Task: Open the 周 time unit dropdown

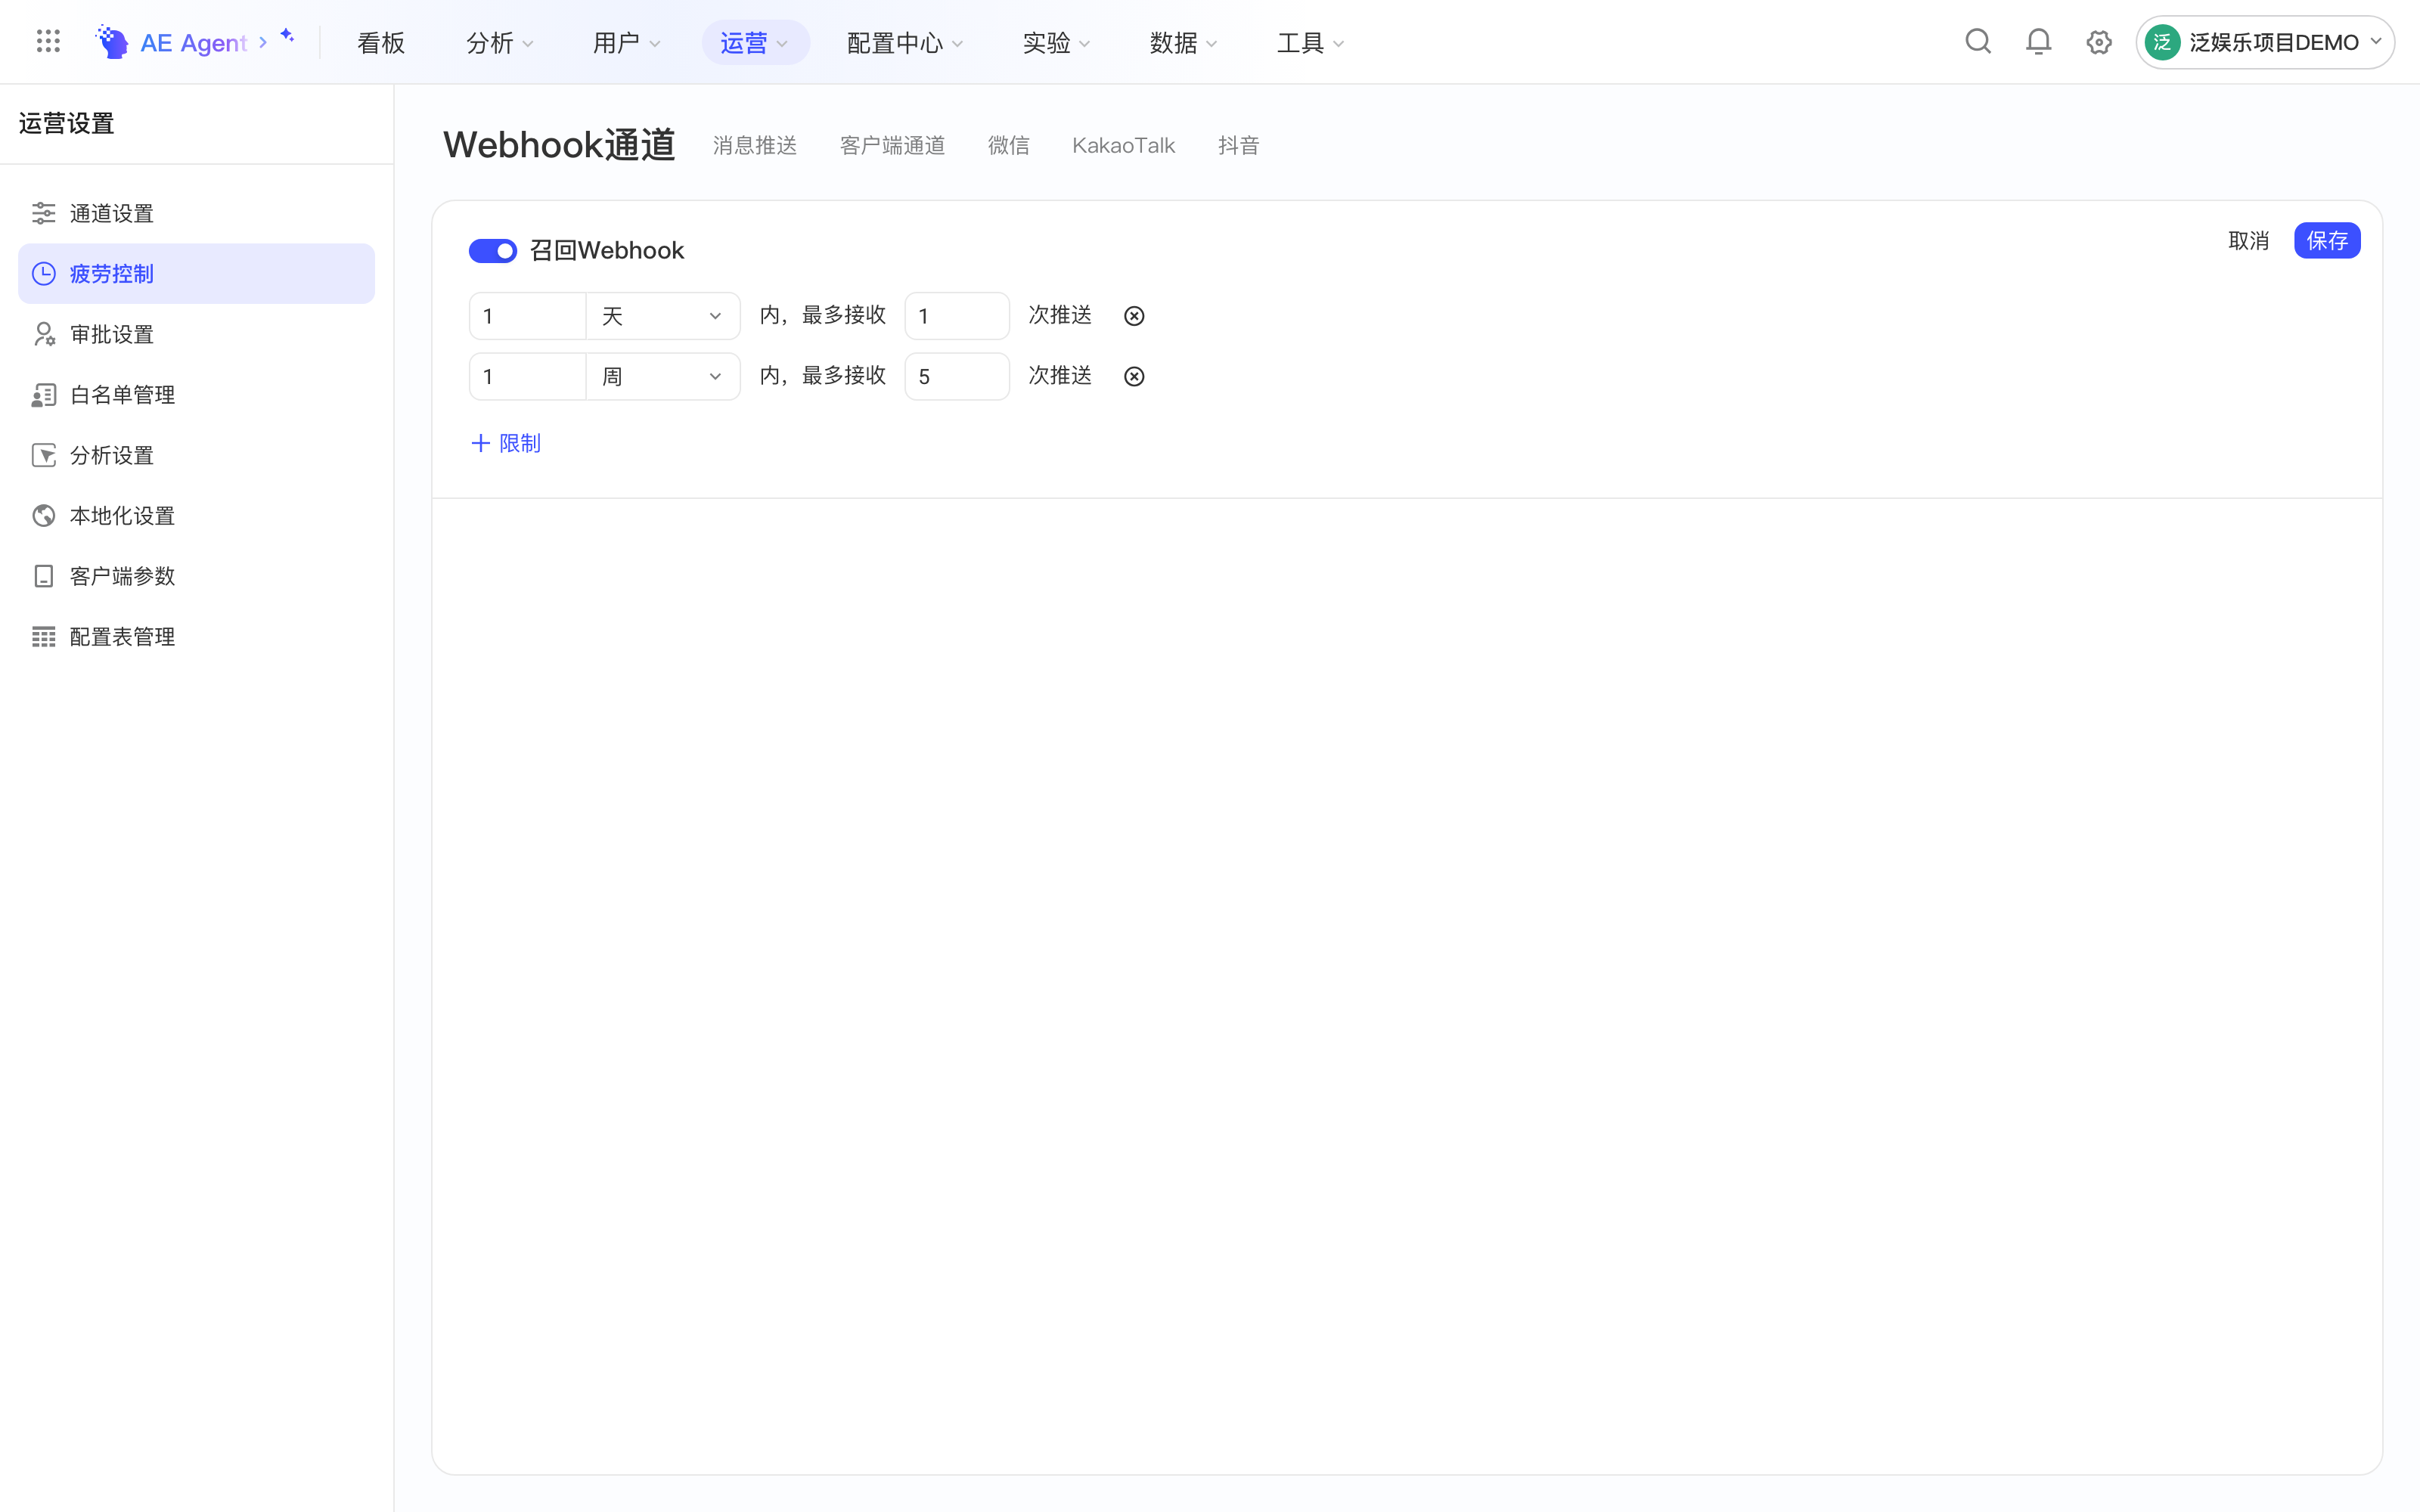Action: point(662,377)
